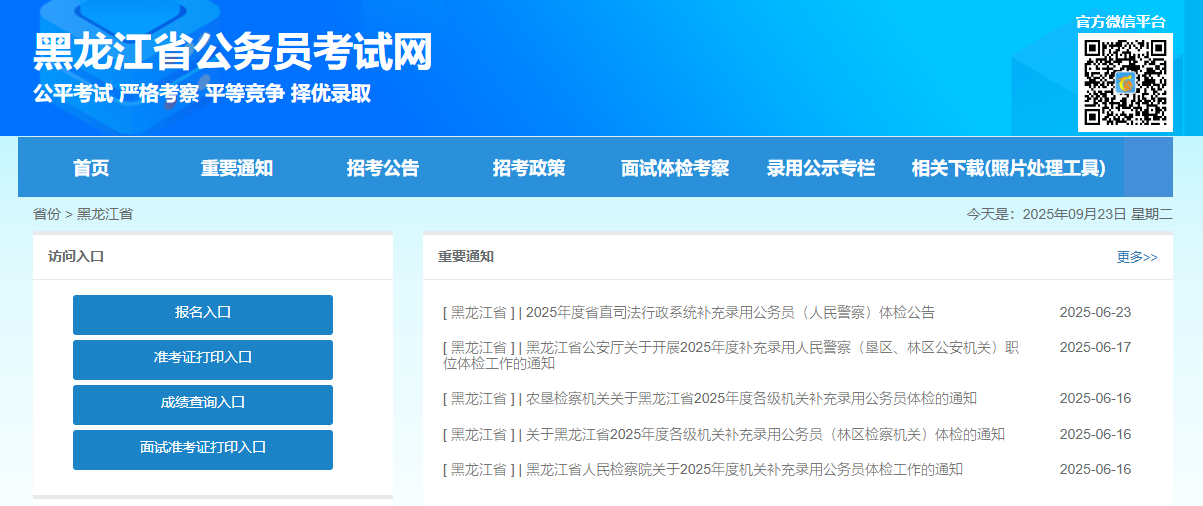
Task: Open 黑龙江省人民检察院补充录用体检工作通知
Action: (x=744, y=469)
